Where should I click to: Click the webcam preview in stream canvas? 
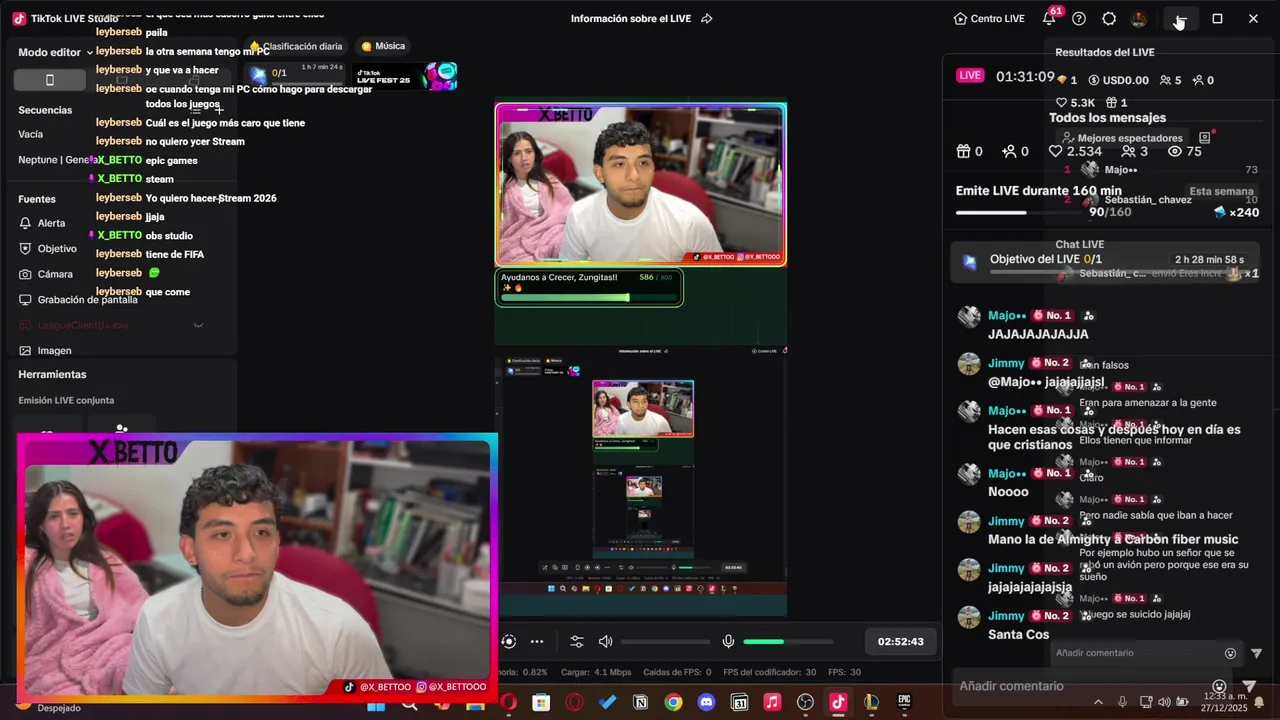[641, 185]
